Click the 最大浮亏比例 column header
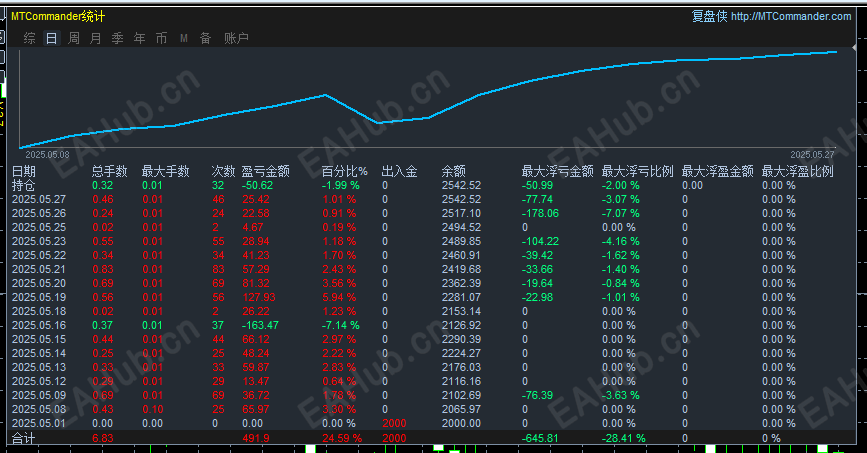The image size is (867, 453). click(638, 171)
